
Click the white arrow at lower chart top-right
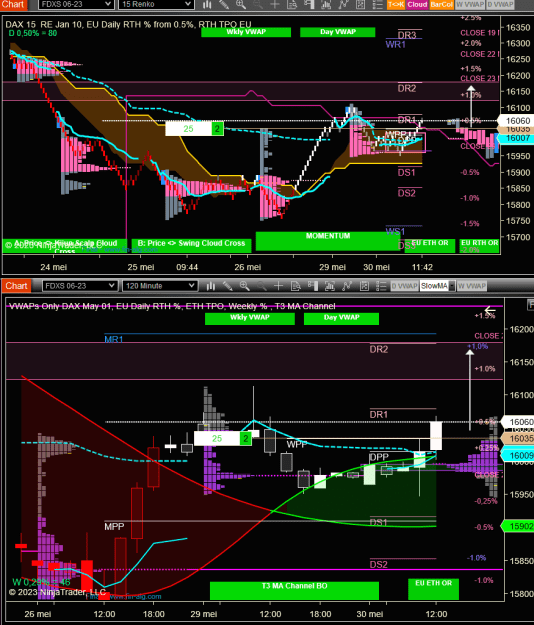(490, 311)
